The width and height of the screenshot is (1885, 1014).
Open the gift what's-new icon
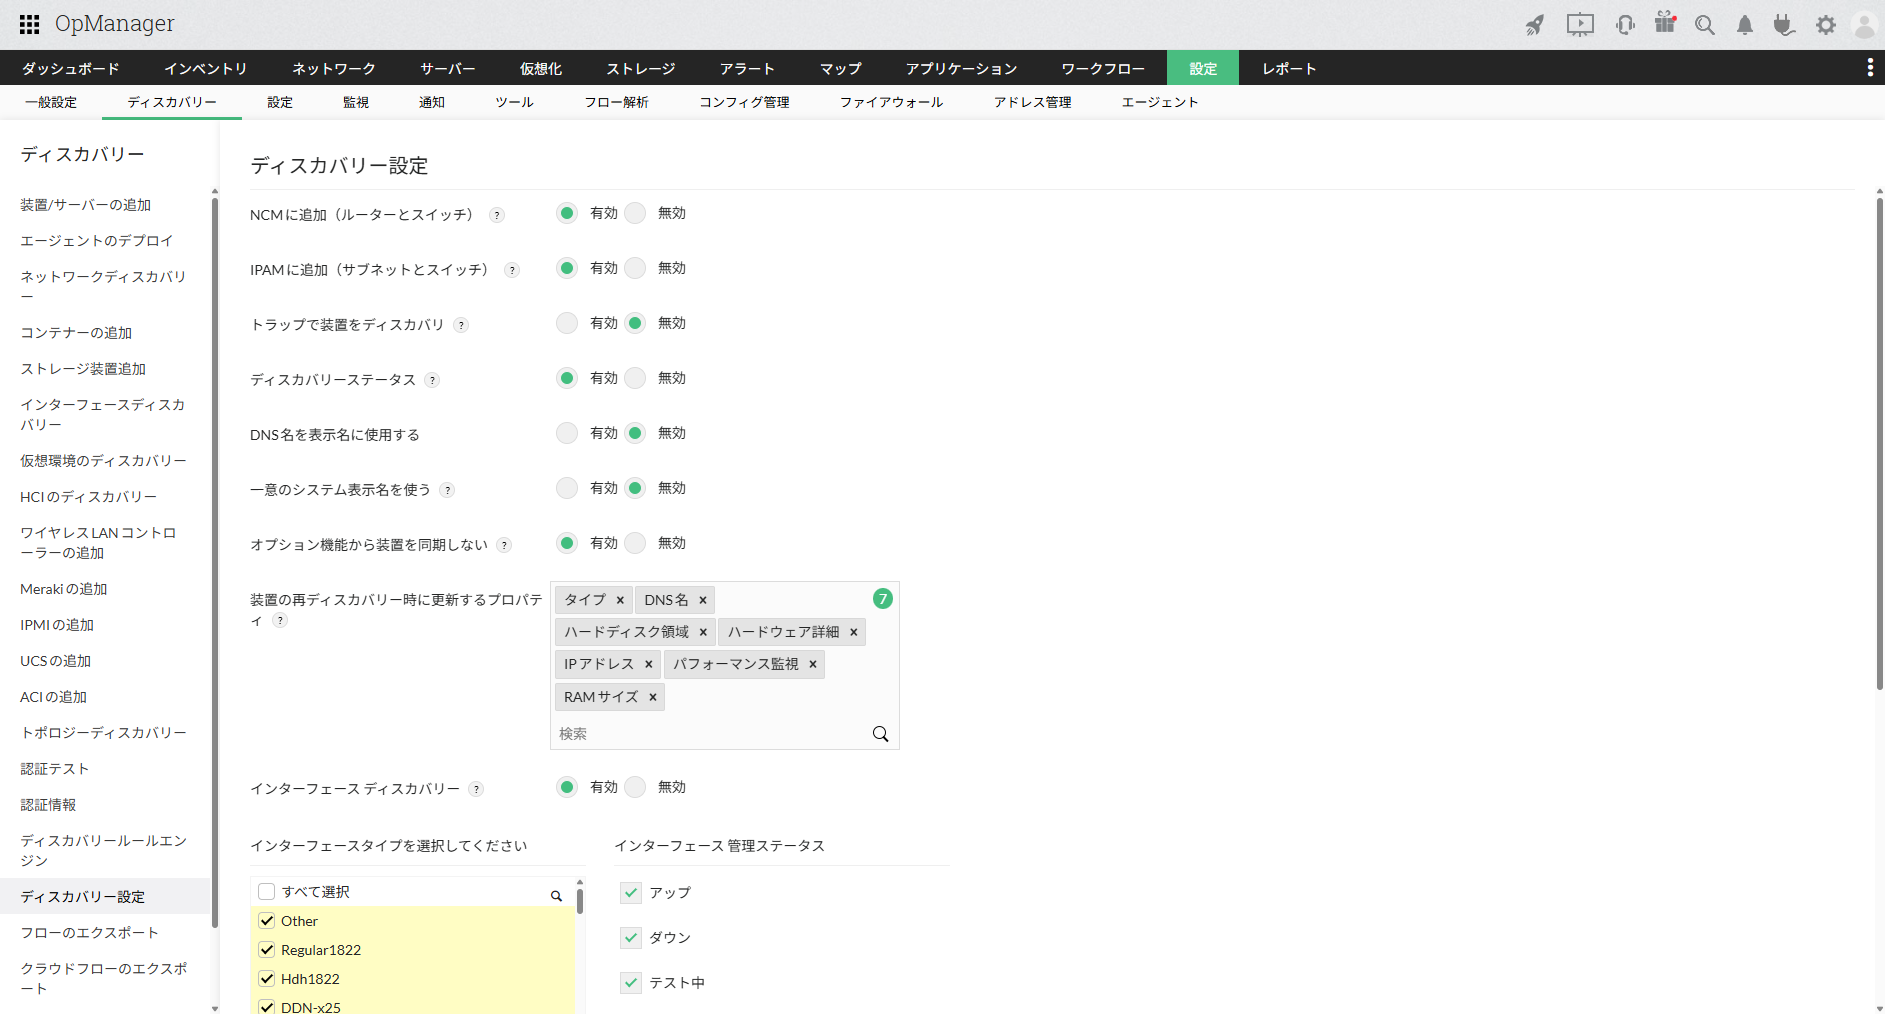pyautogui.click(x=1665, y=23)
